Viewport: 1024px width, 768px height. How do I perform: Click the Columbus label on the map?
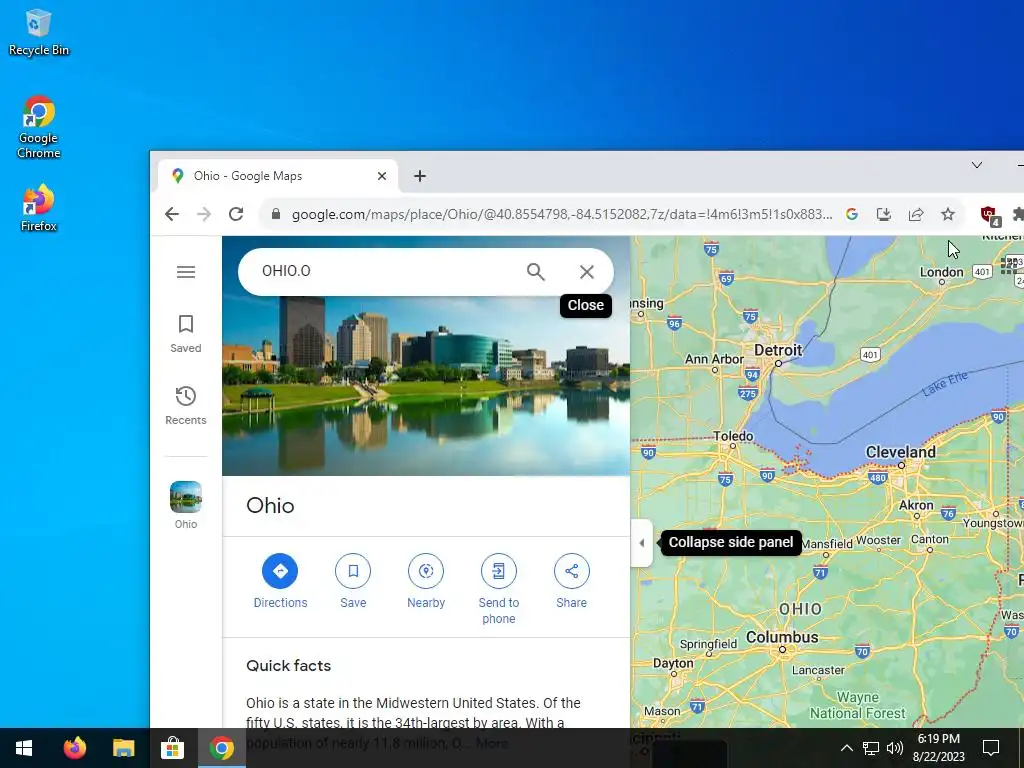(x=782, y=637)
